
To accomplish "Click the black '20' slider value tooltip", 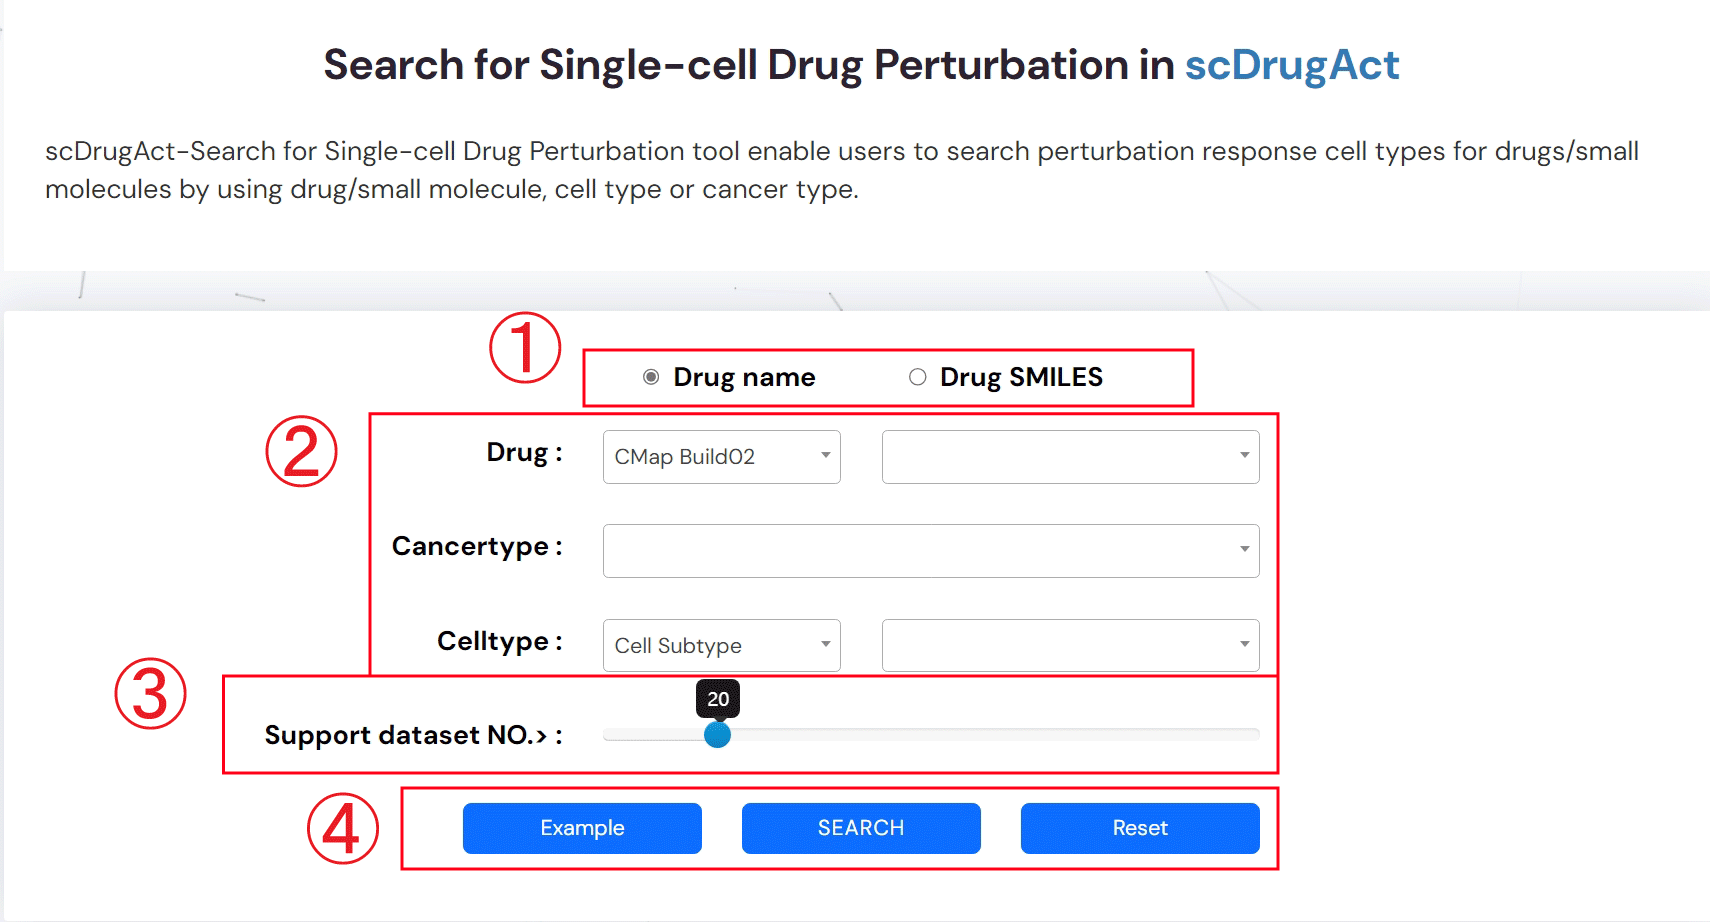I will (718, 699).
